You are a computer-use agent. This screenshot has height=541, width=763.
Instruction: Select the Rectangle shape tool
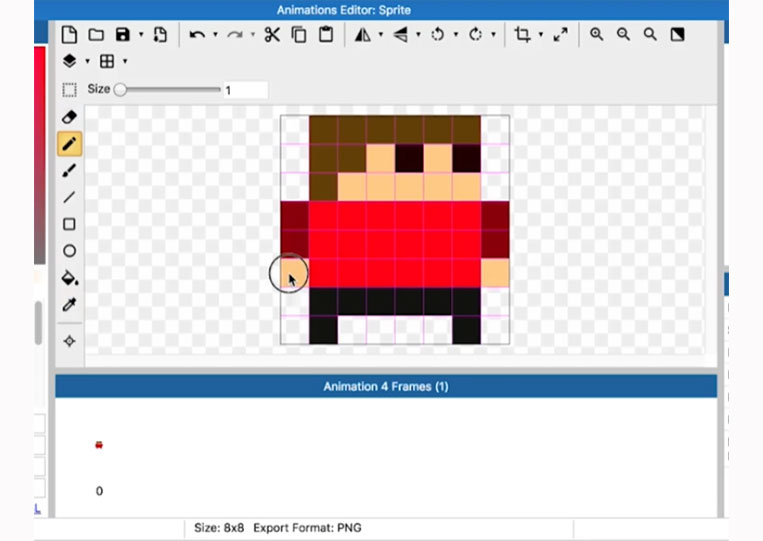pyautogui.click(x=69, y=224)
